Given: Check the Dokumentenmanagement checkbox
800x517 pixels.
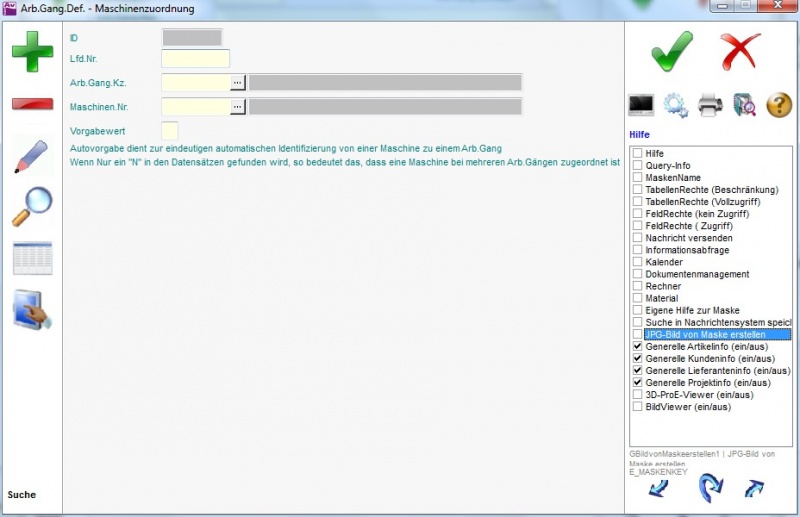Looking at the screenshot, I should coord(637,274).
